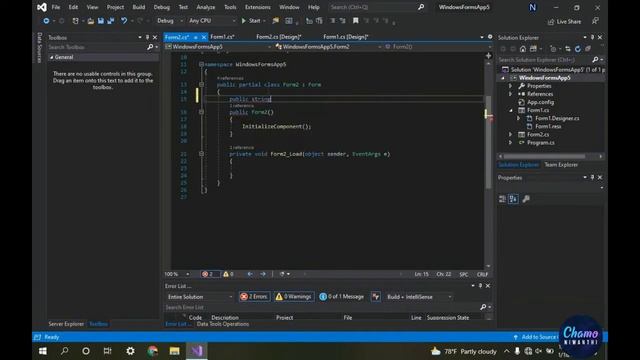Open the Any CPU platform dropdown
The height and width of the screenshot is (360, 640).
pyautogui.click(x=212, y=21)
